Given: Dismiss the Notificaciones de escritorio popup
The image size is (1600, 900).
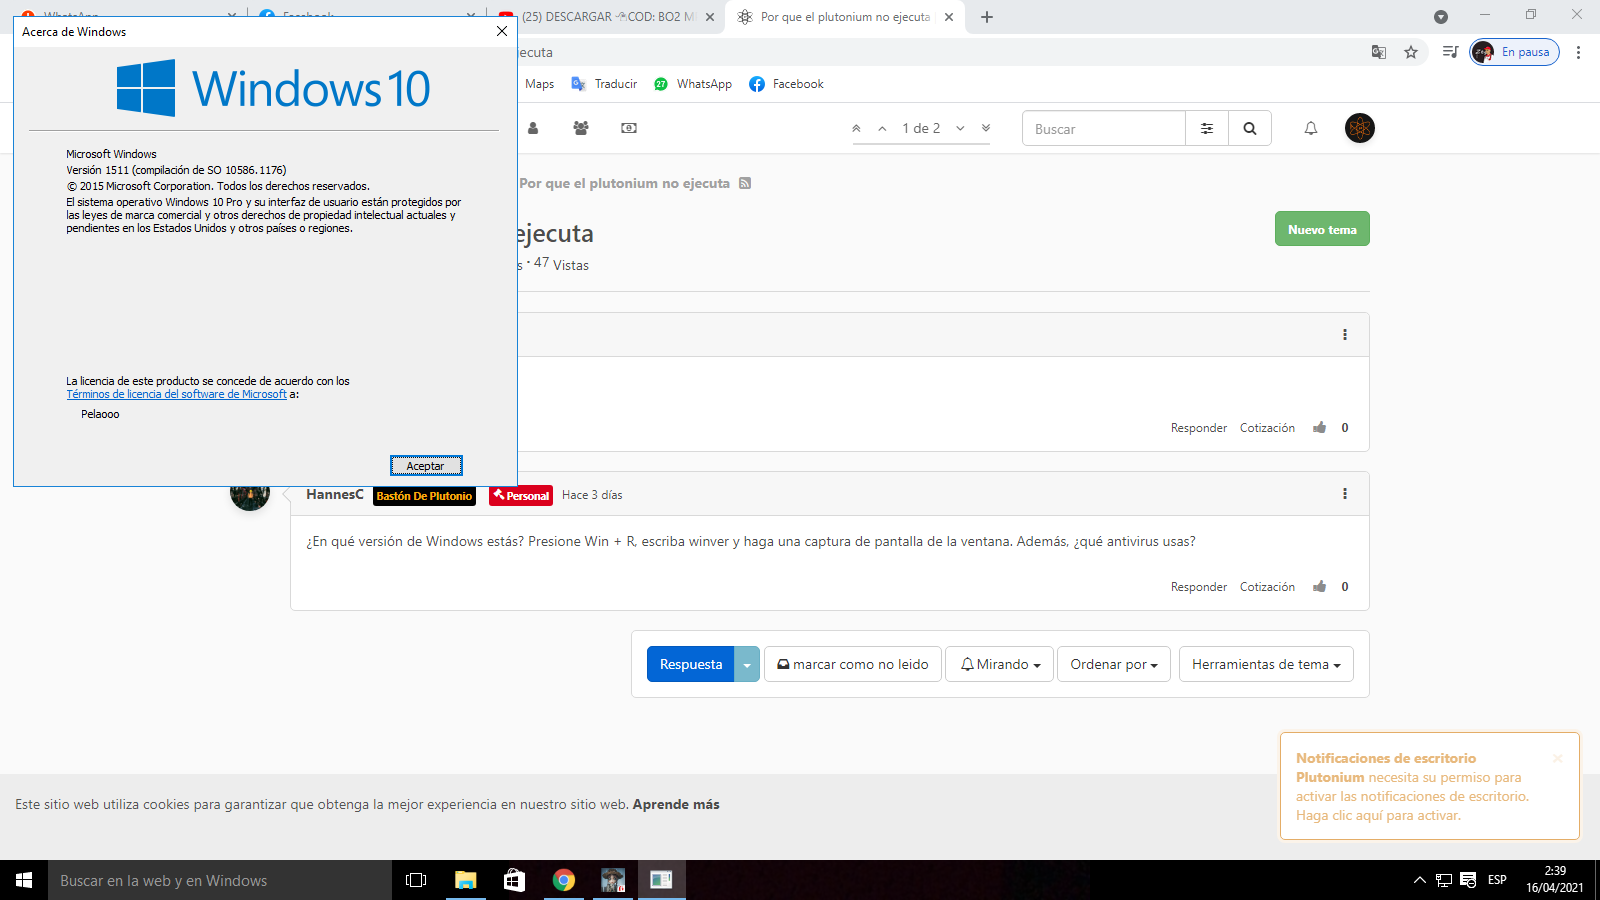Looking at the screenshot, I should point(1557,758).
